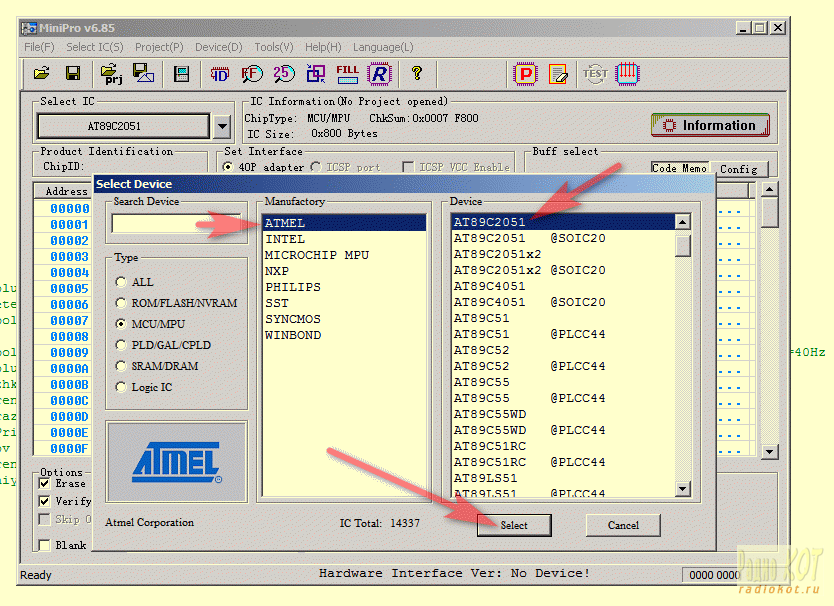Viewport: 834px width, 606px height.
Task: Open the Device(D) menu
Action: coord(219,47)
